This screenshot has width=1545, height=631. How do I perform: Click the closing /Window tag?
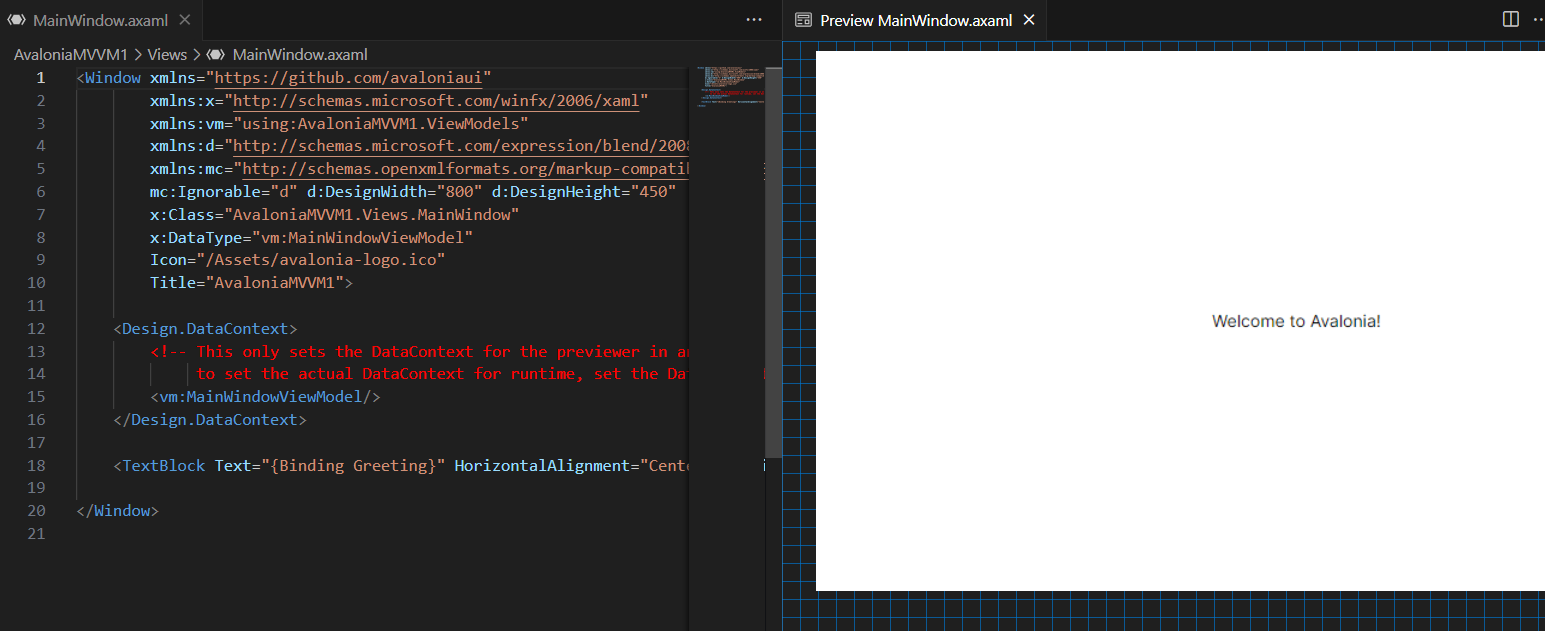pyautogui.click(x=117, y=511)
